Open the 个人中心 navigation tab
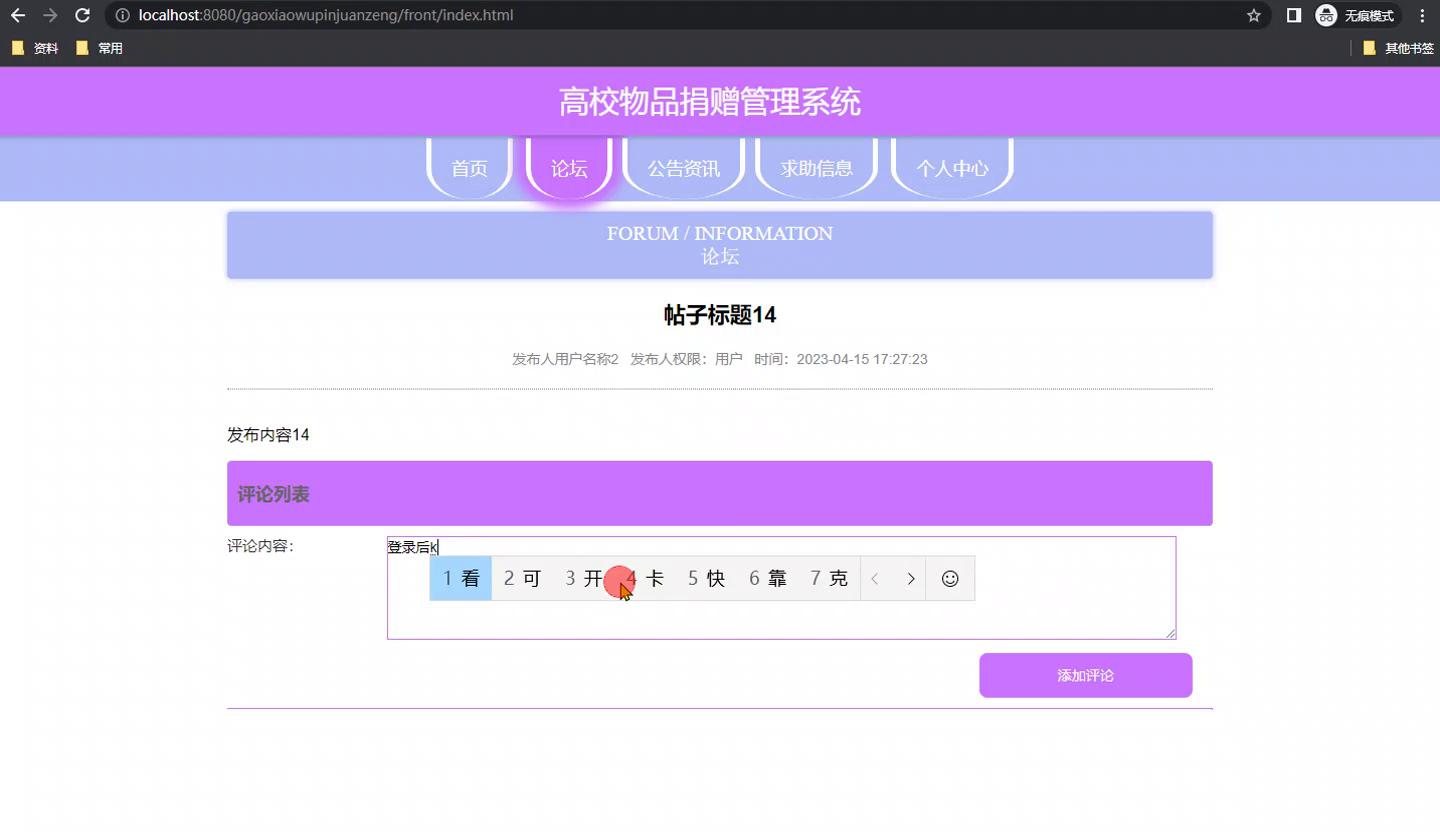Viewport: 1440px width, 832px height. click(x=952, y=168)
